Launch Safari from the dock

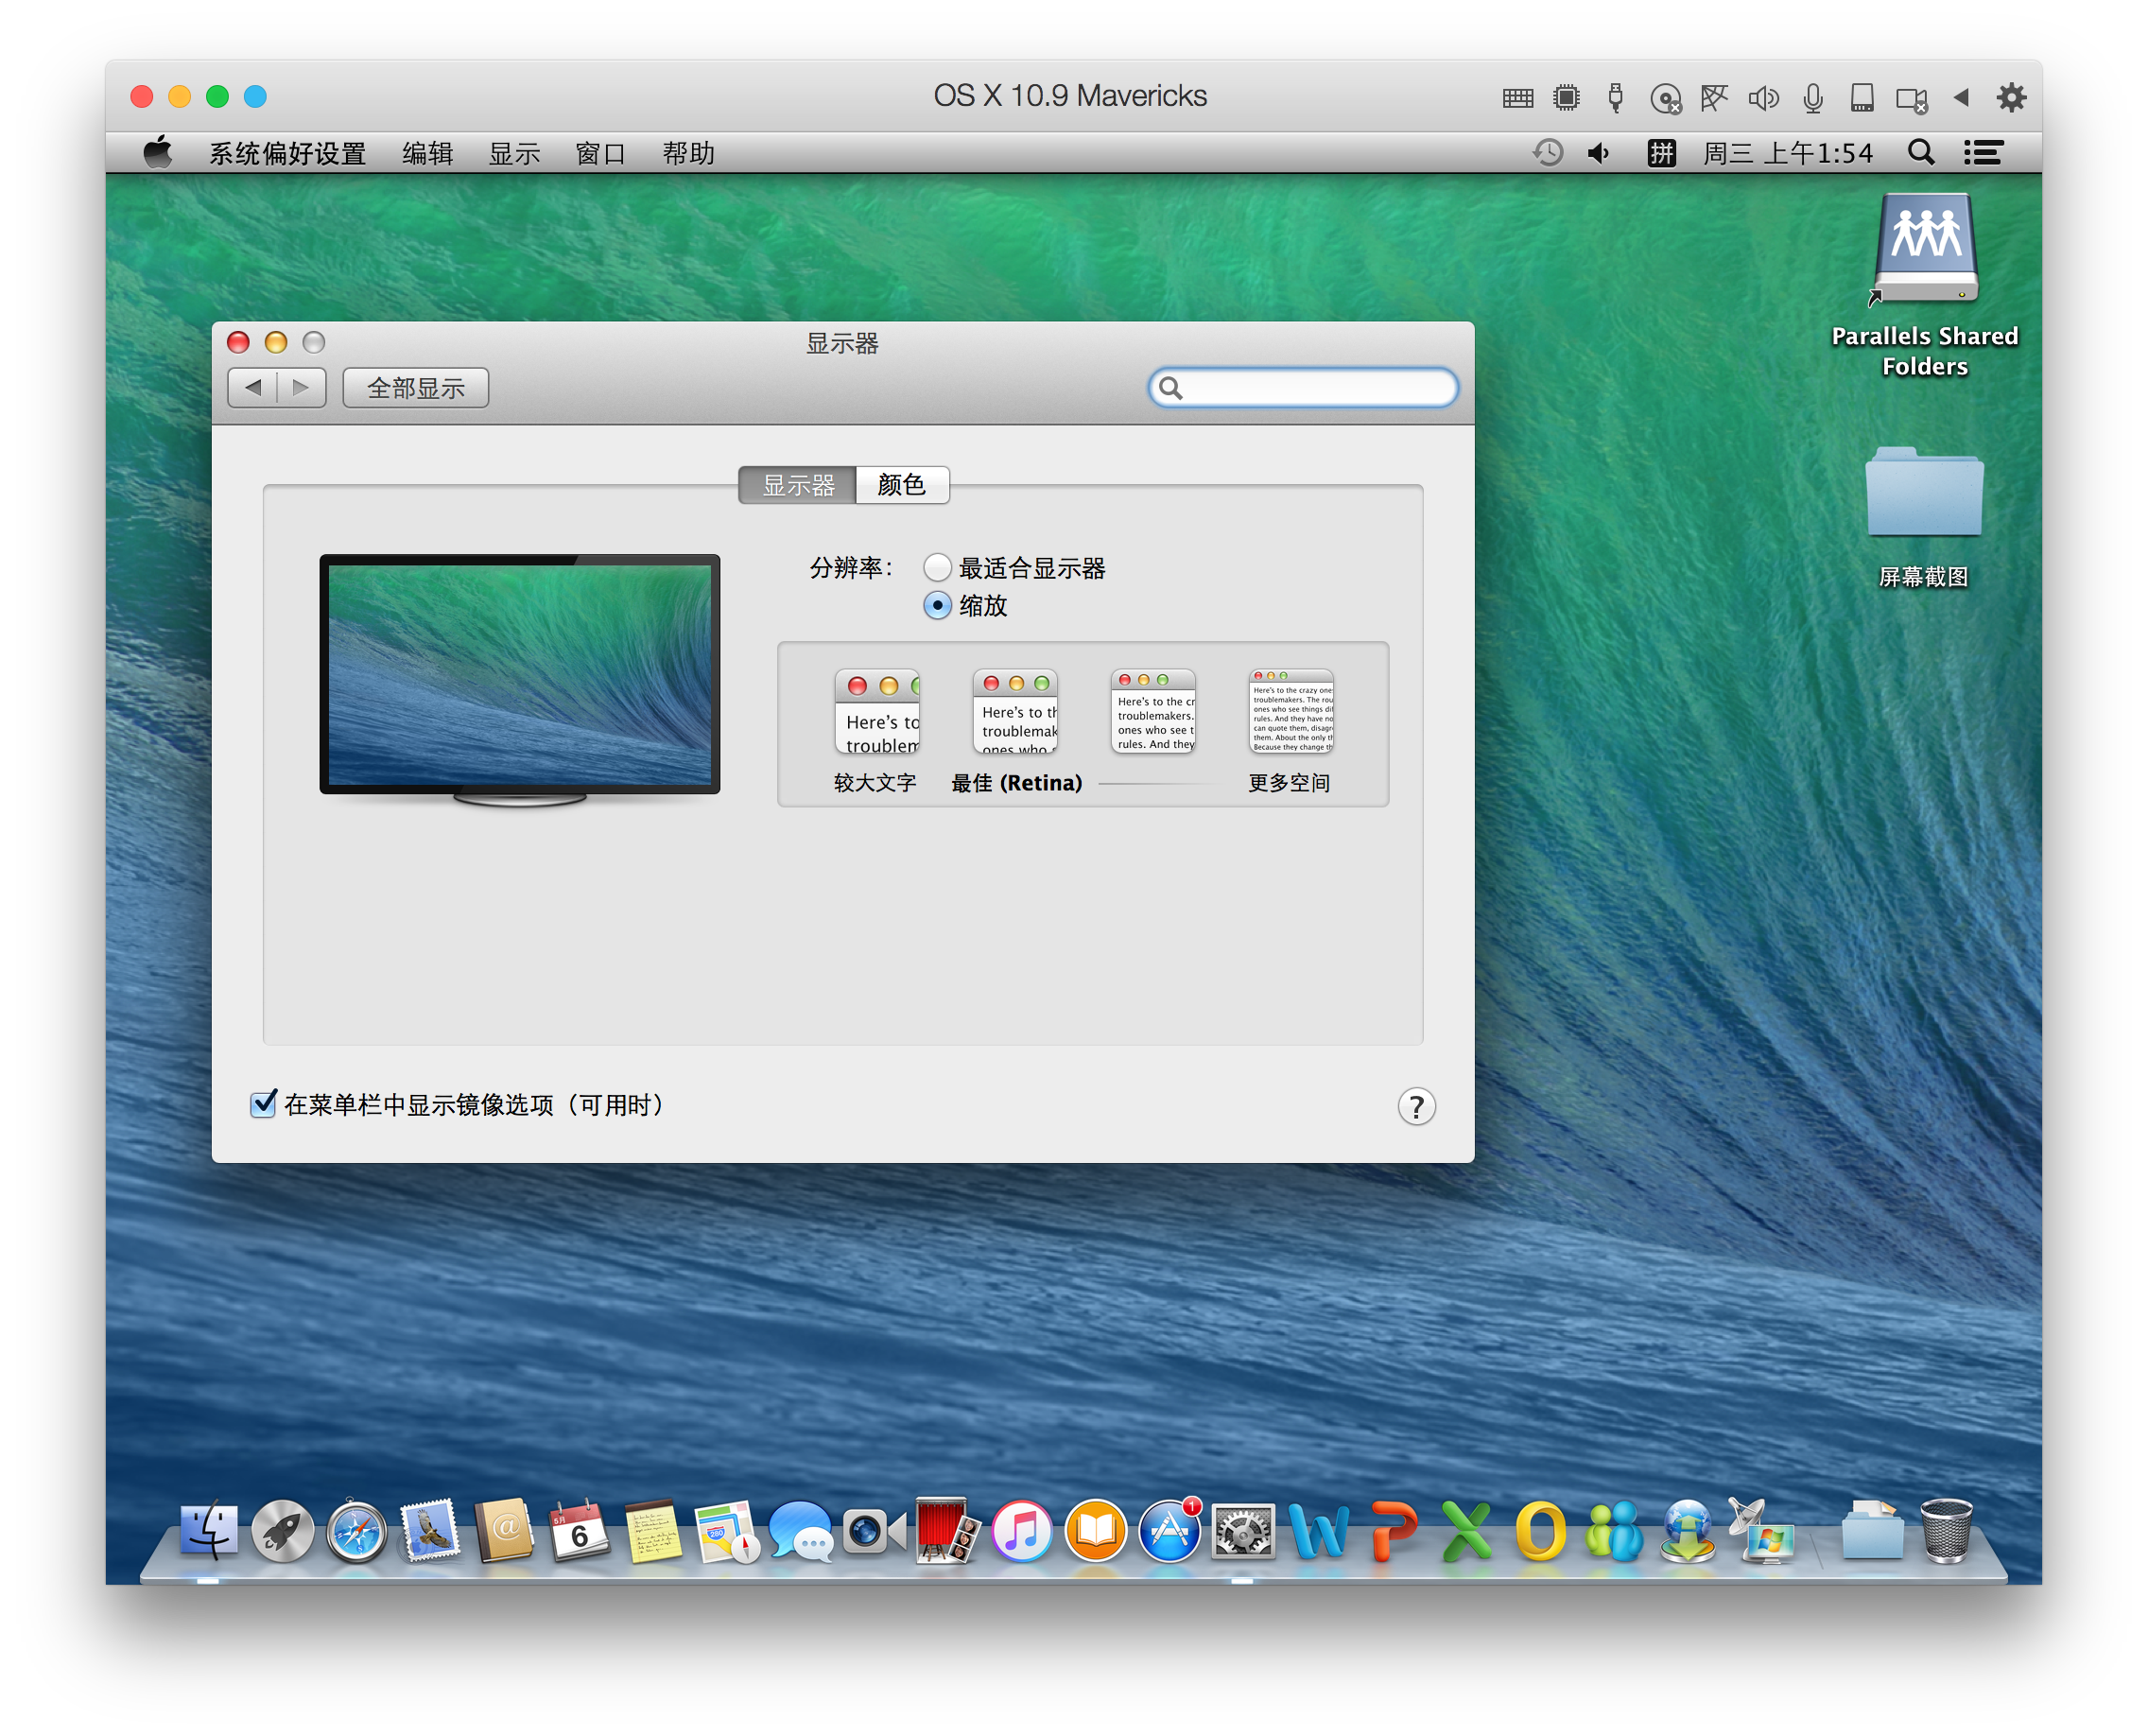click(x=356, y=1531)
